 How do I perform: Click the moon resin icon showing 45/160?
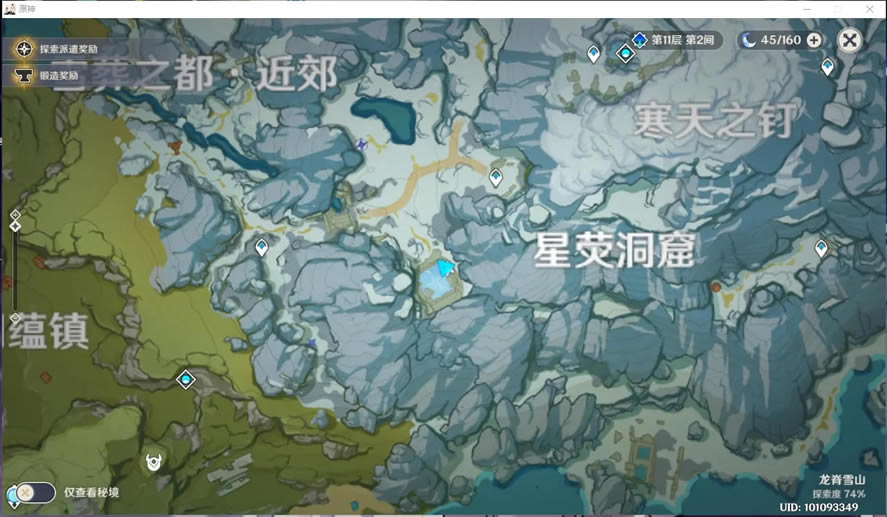(749, 40)
